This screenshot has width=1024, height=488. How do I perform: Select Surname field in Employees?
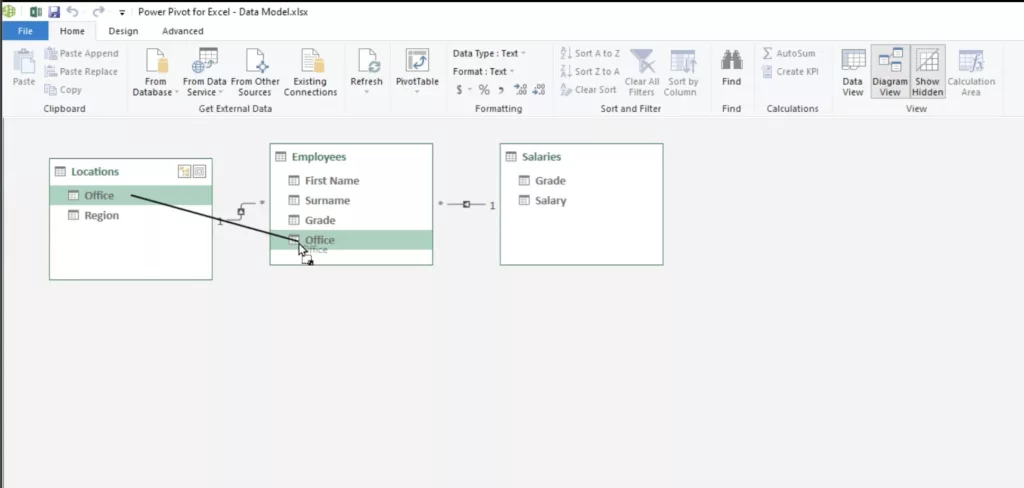(x=351, y=201)
